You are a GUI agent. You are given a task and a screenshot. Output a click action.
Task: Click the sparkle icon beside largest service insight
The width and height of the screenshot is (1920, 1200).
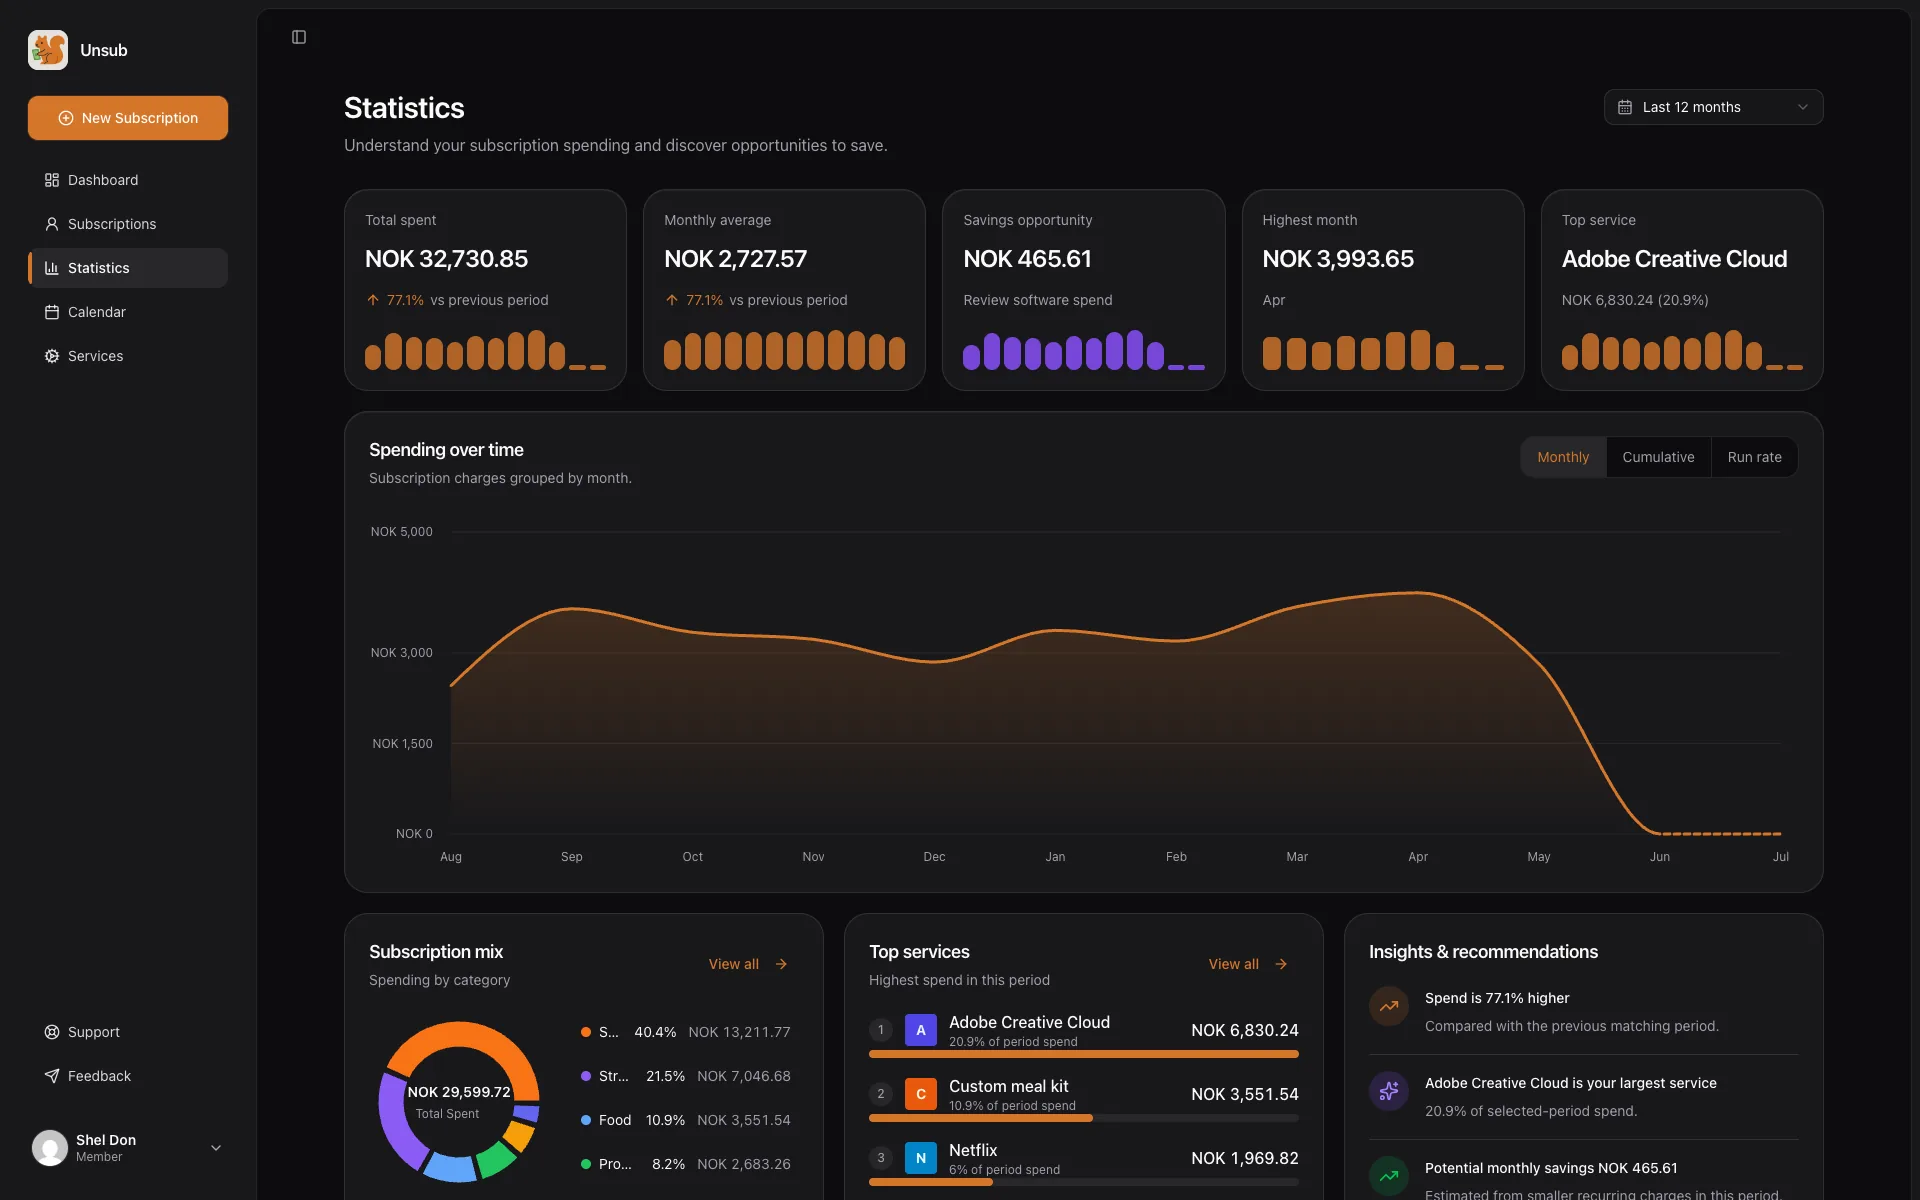pos(1389,1091)
